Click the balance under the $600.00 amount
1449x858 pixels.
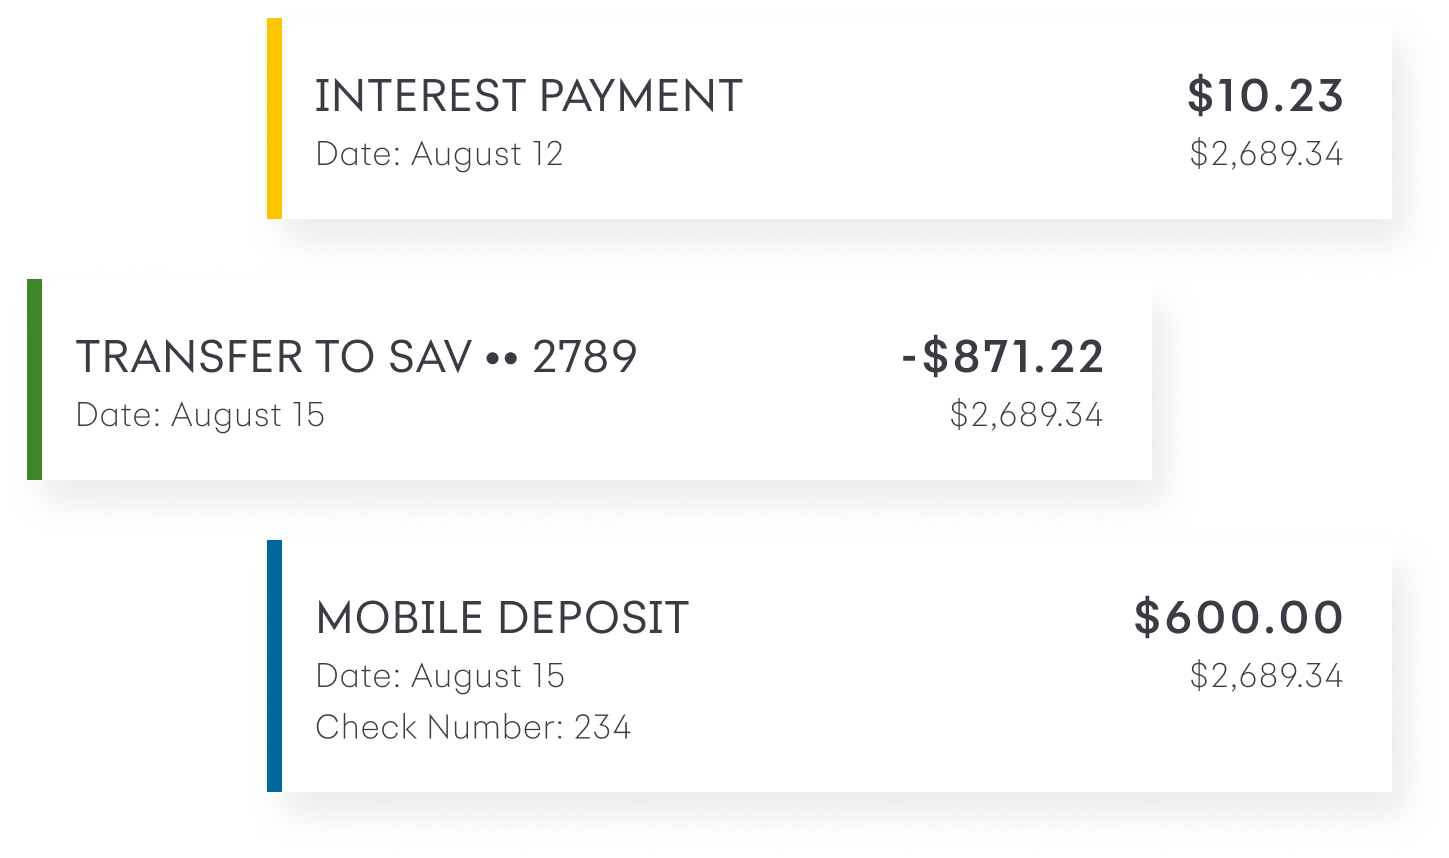(x=1266, y=676)
